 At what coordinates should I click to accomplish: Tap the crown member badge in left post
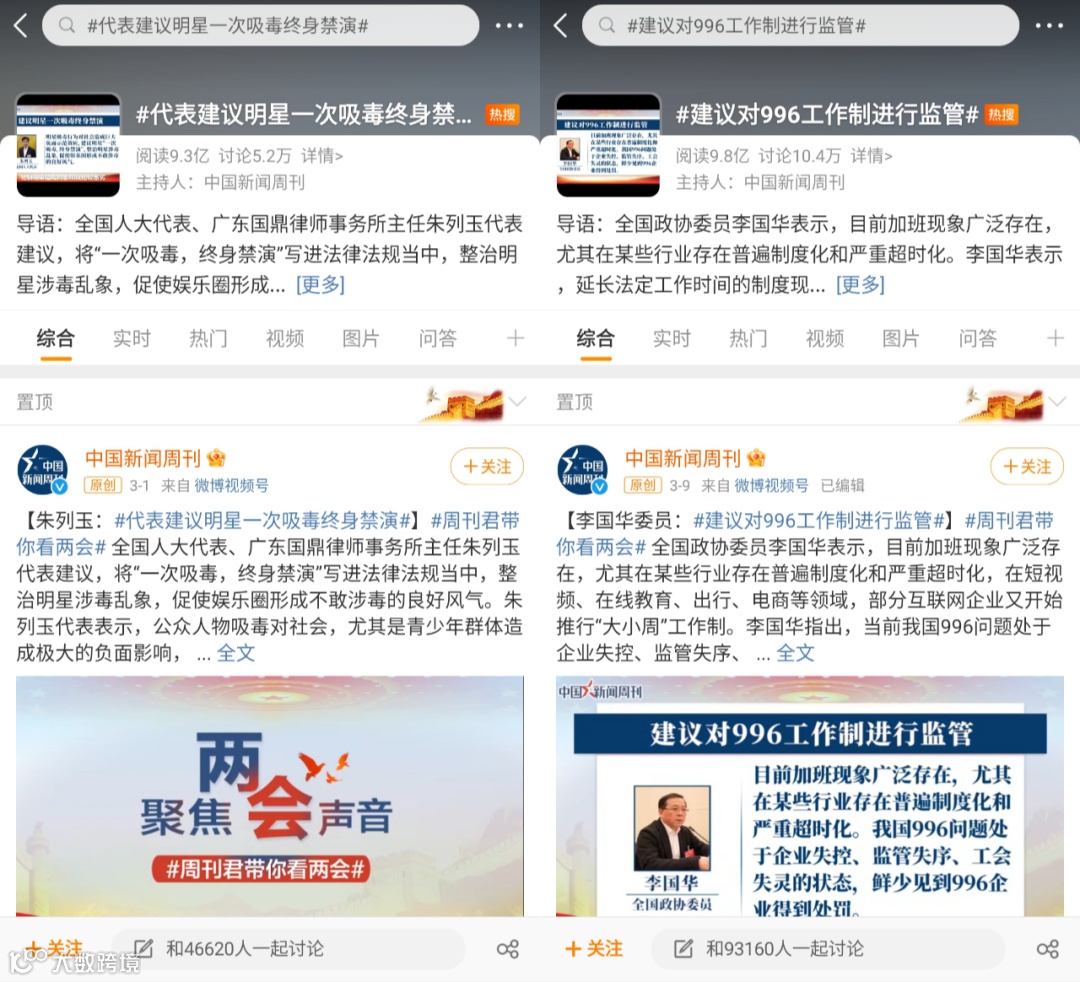pyautogui.click(x=217, y=457)
